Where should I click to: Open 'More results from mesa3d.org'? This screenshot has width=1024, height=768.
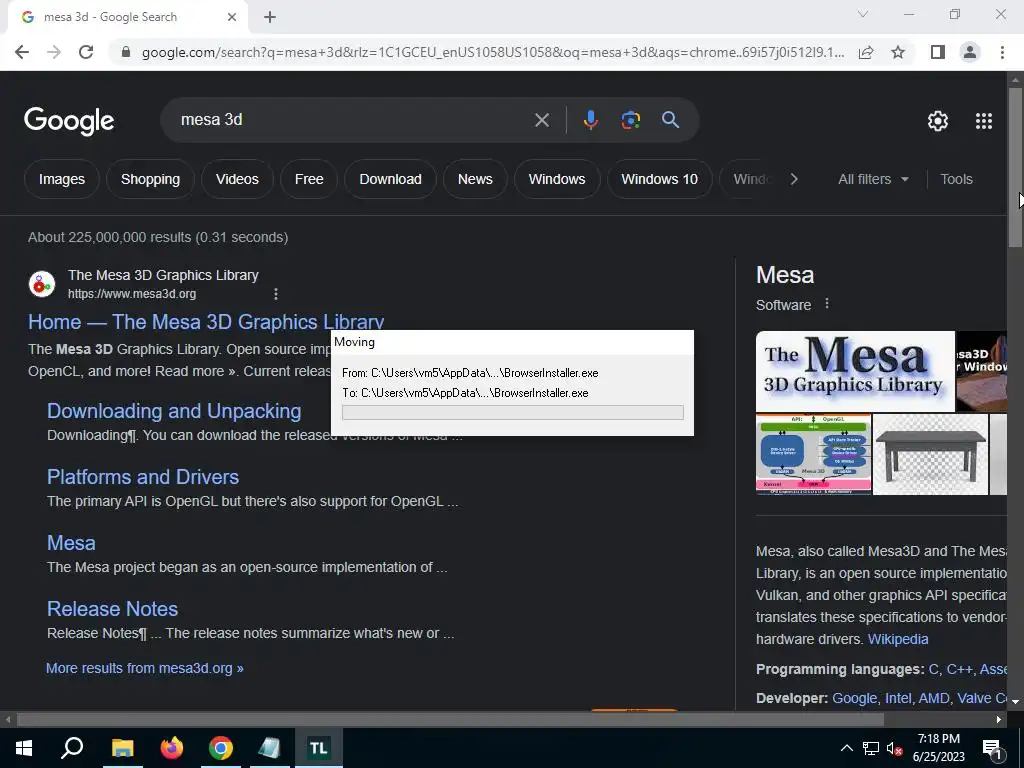(x=144, y=668)
